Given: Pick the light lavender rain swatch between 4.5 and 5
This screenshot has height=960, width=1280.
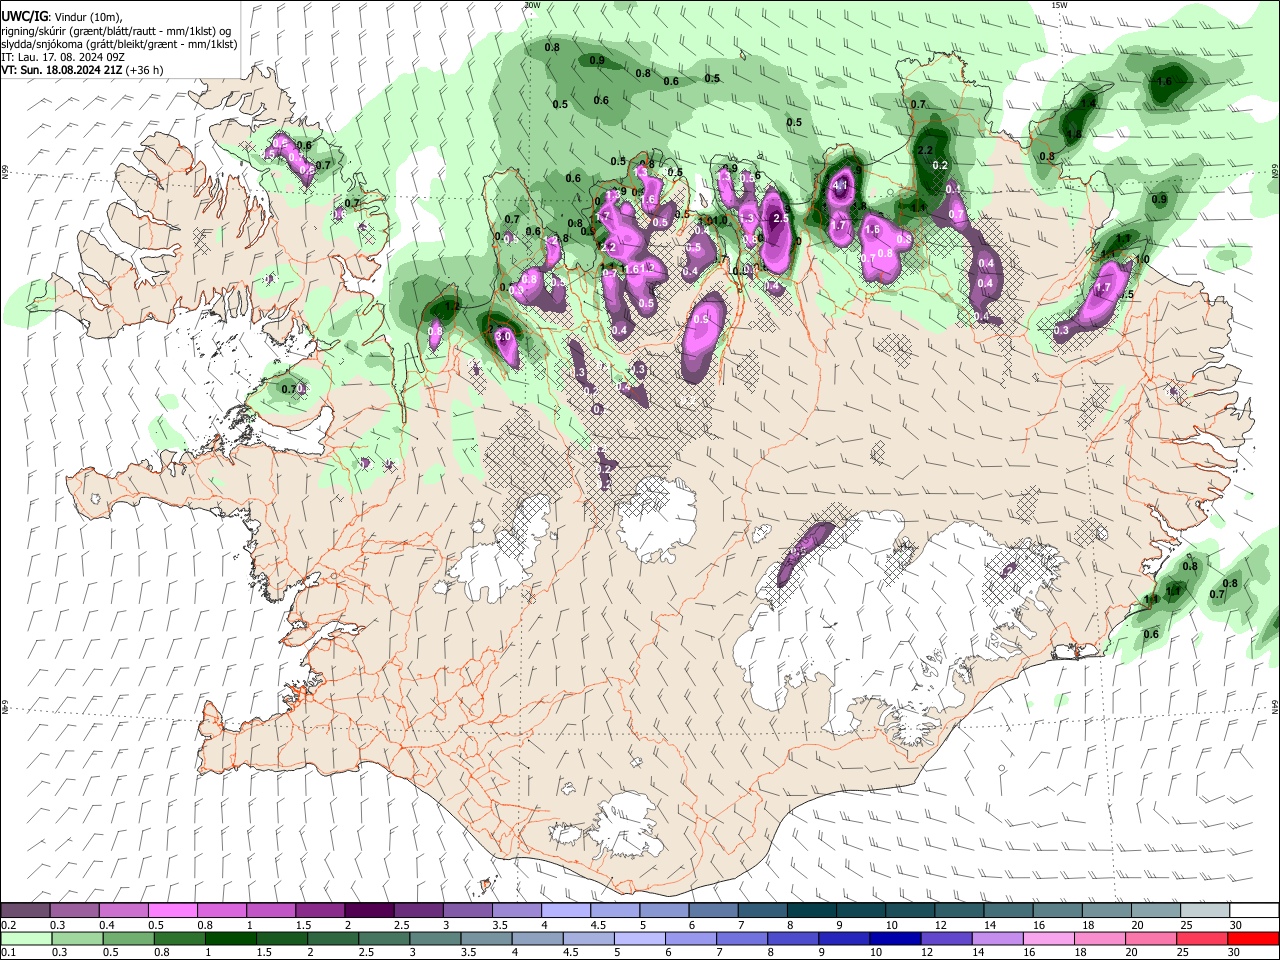Looking at the screenshot, I should click(588, 939).
